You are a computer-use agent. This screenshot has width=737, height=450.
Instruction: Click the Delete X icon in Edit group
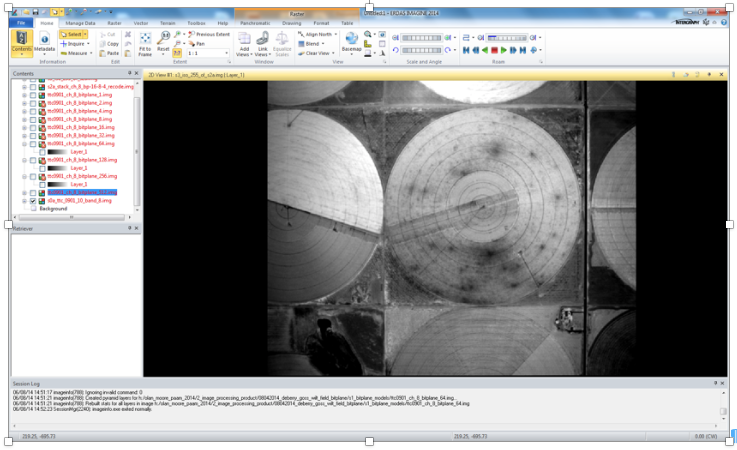(127, 34)
